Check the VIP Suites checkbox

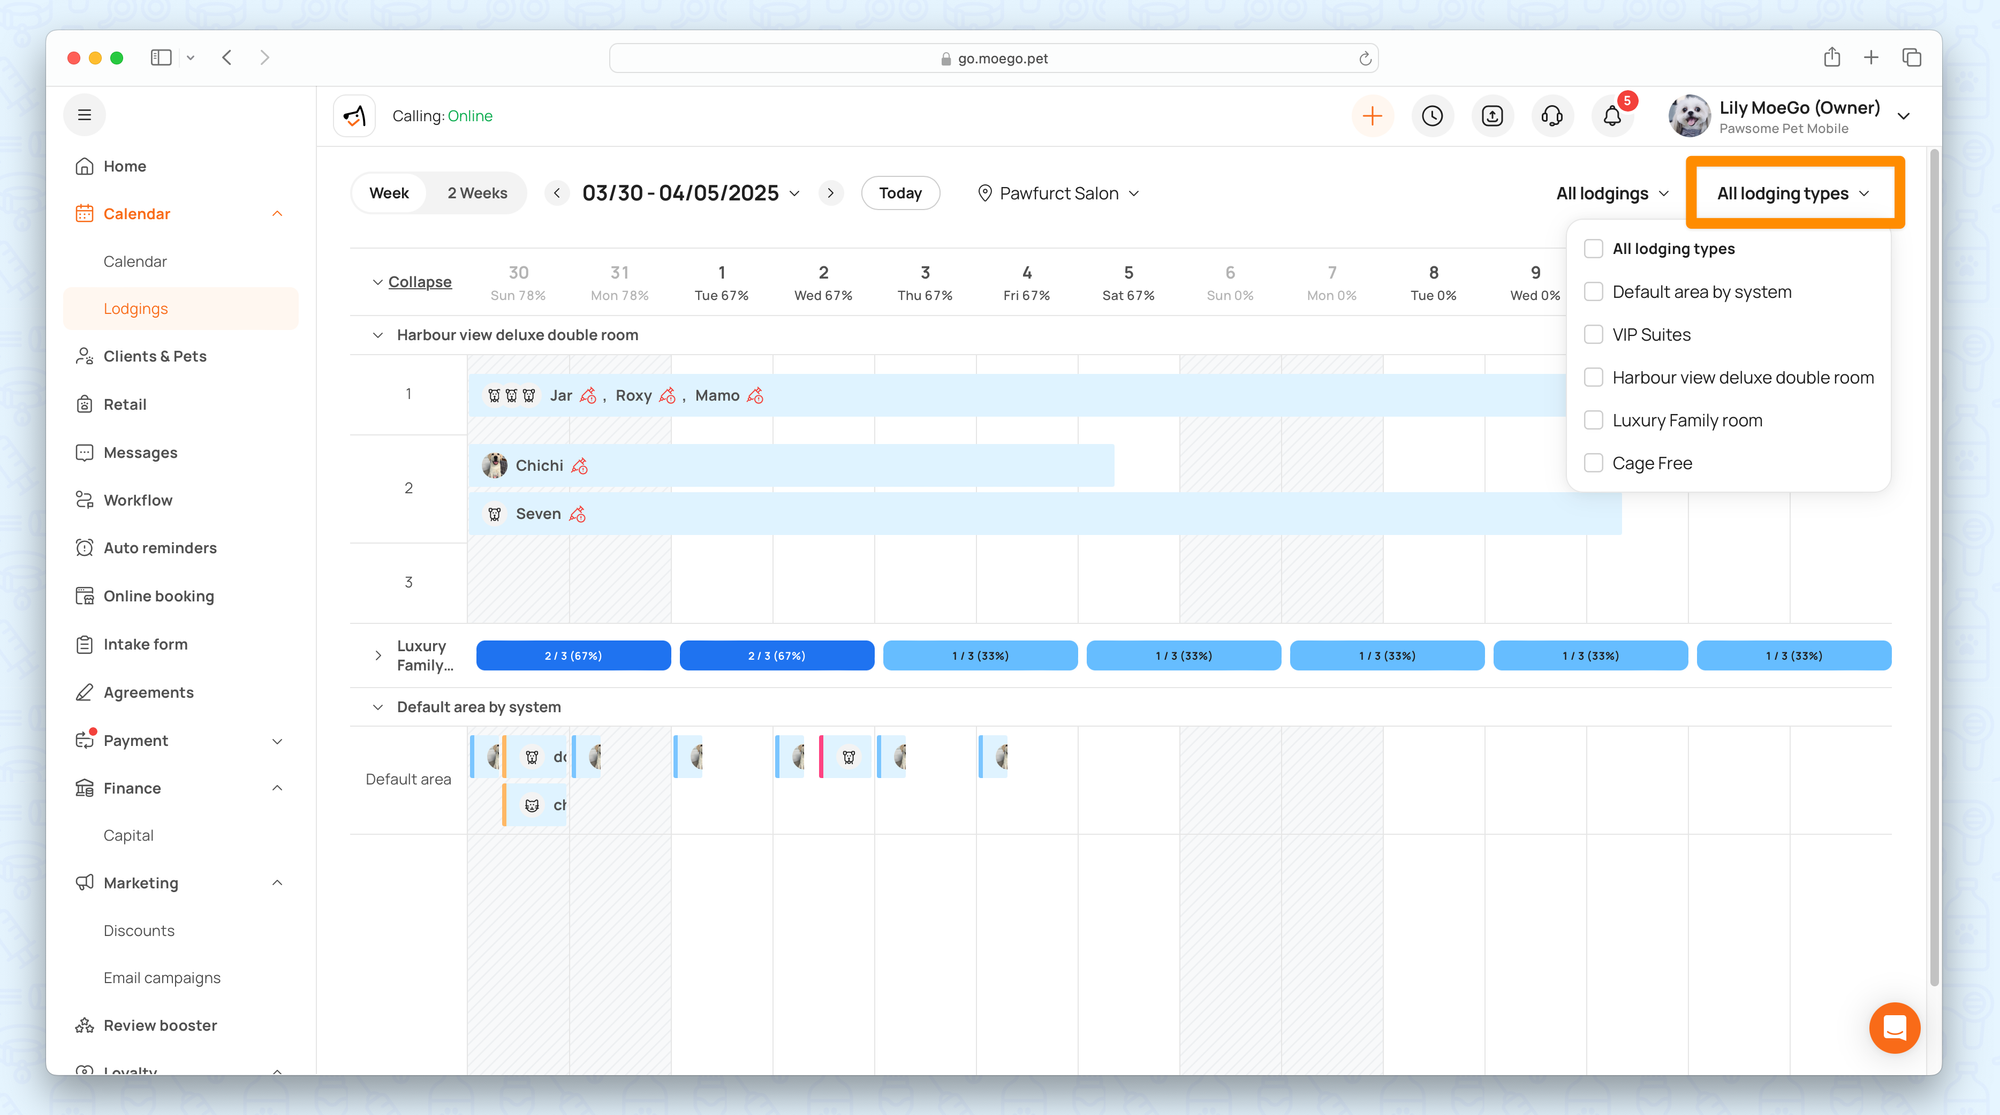point(1594,335)
